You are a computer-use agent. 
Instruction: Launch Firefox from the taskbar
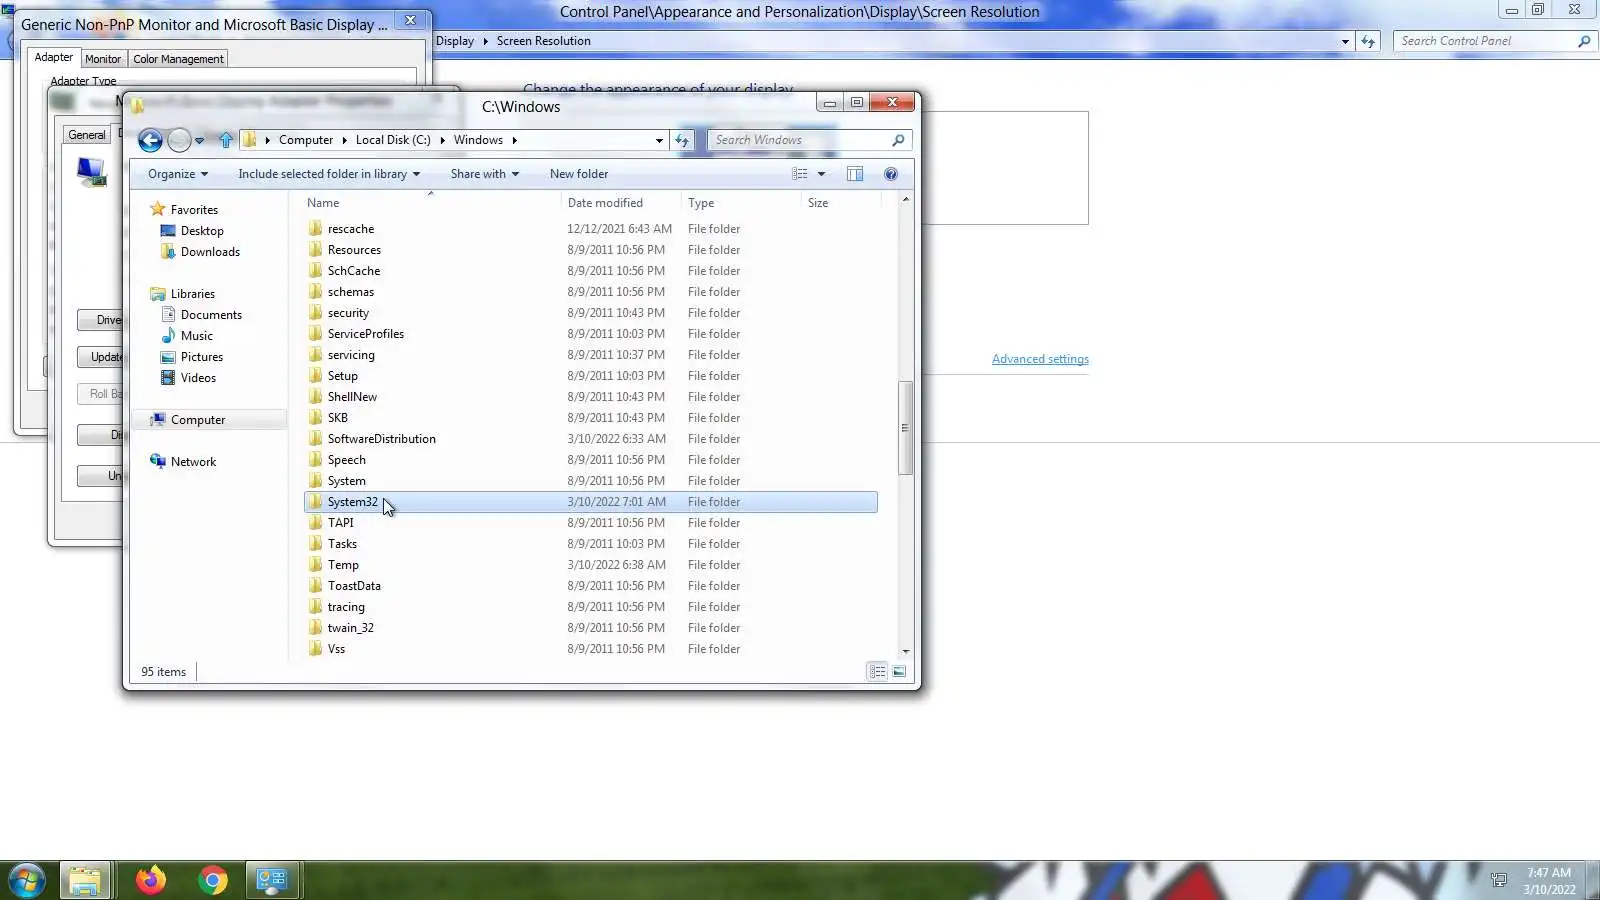pyautogui.click(x=151, y=881)
